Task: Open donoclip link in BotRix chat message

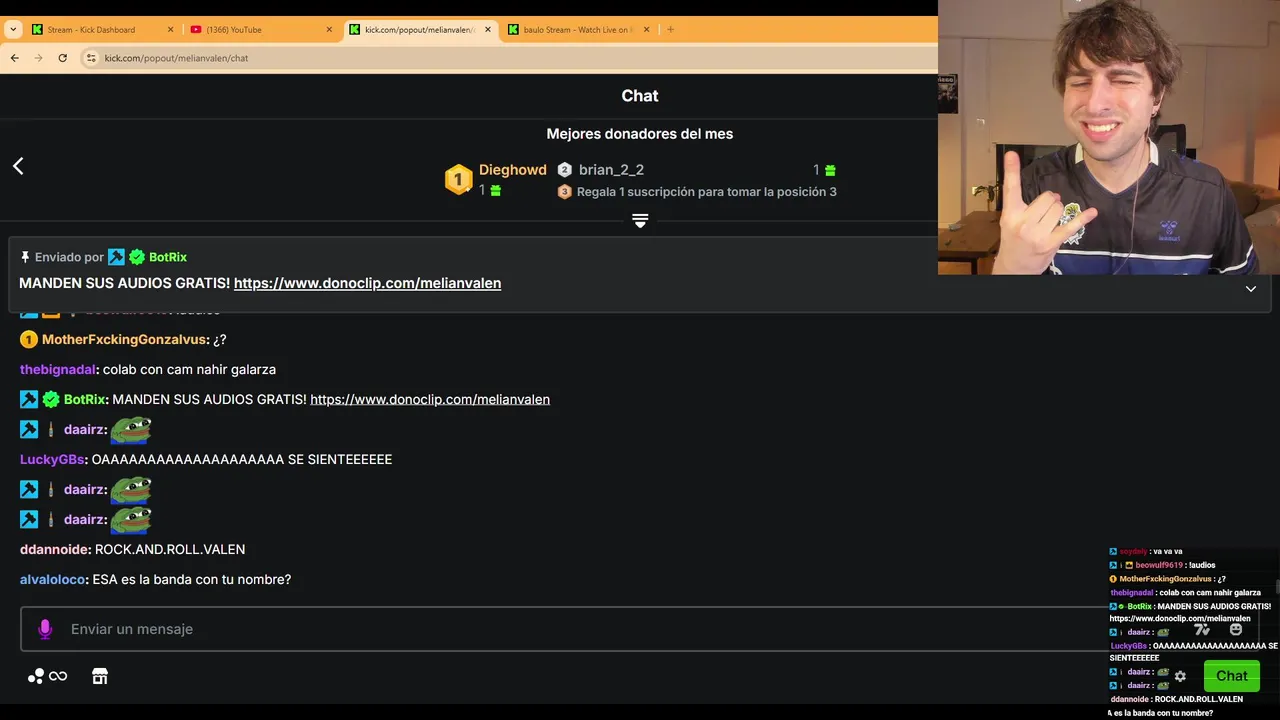Action: pyautogui.click(x=430, y=399)
